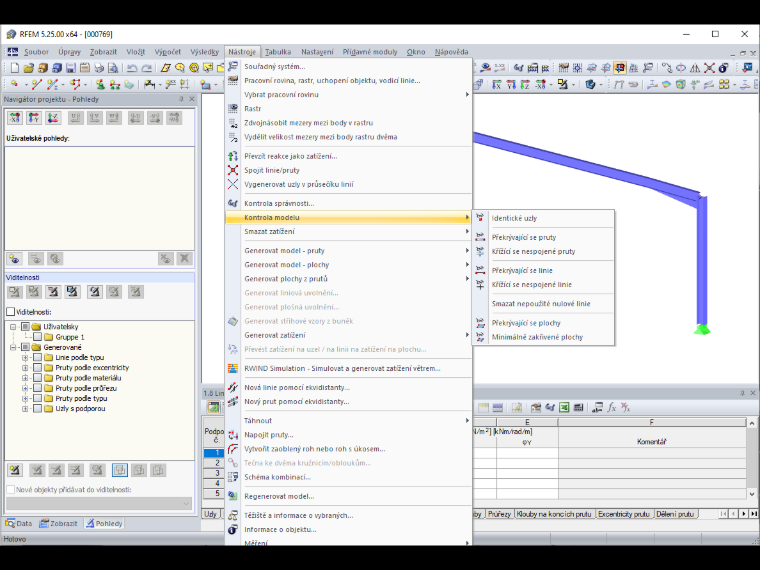Image resolution: width=760 pixels, height=570 pixels.
Task: Click the first visibility icon under Viditelnosti
Action: click(x=15, y=292)
